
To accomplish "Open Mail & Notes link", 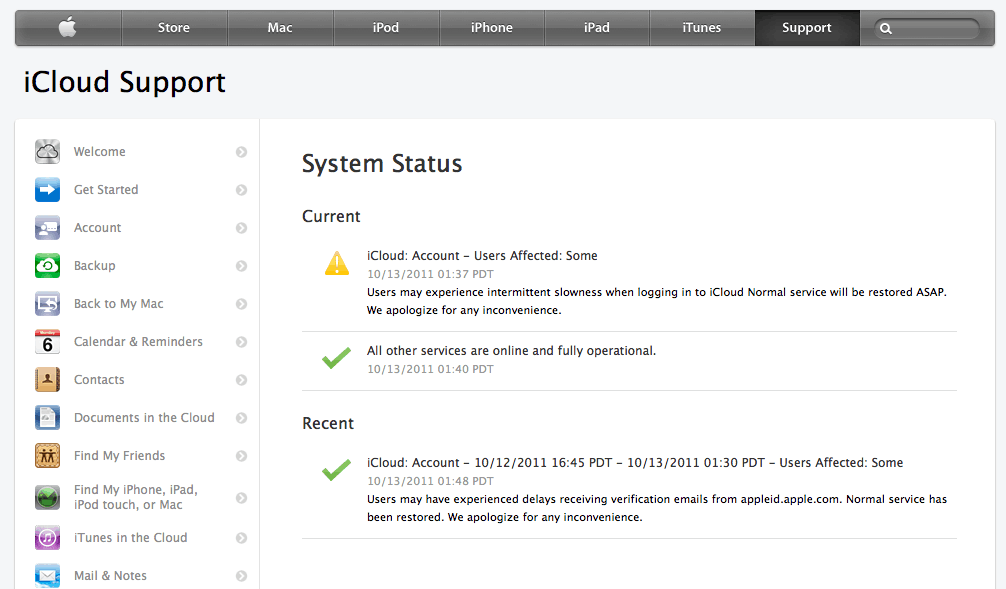I will [x=110, y=576].
